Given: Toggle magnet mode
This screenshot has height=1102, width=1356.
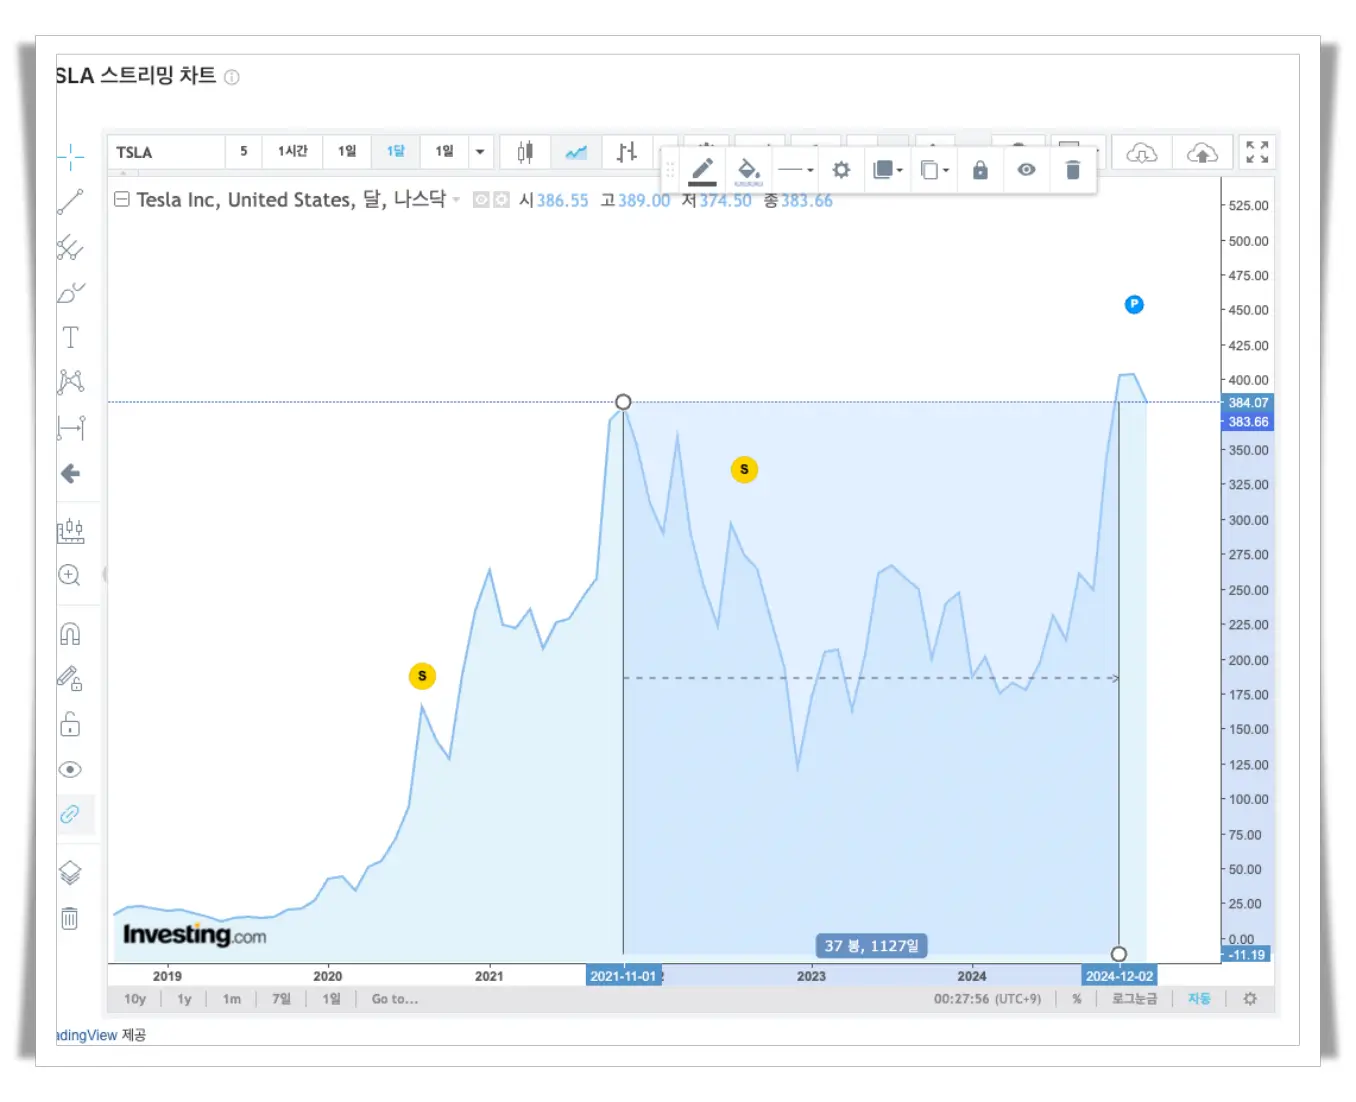Looking at the screenshot, I should tap(70, 634).
